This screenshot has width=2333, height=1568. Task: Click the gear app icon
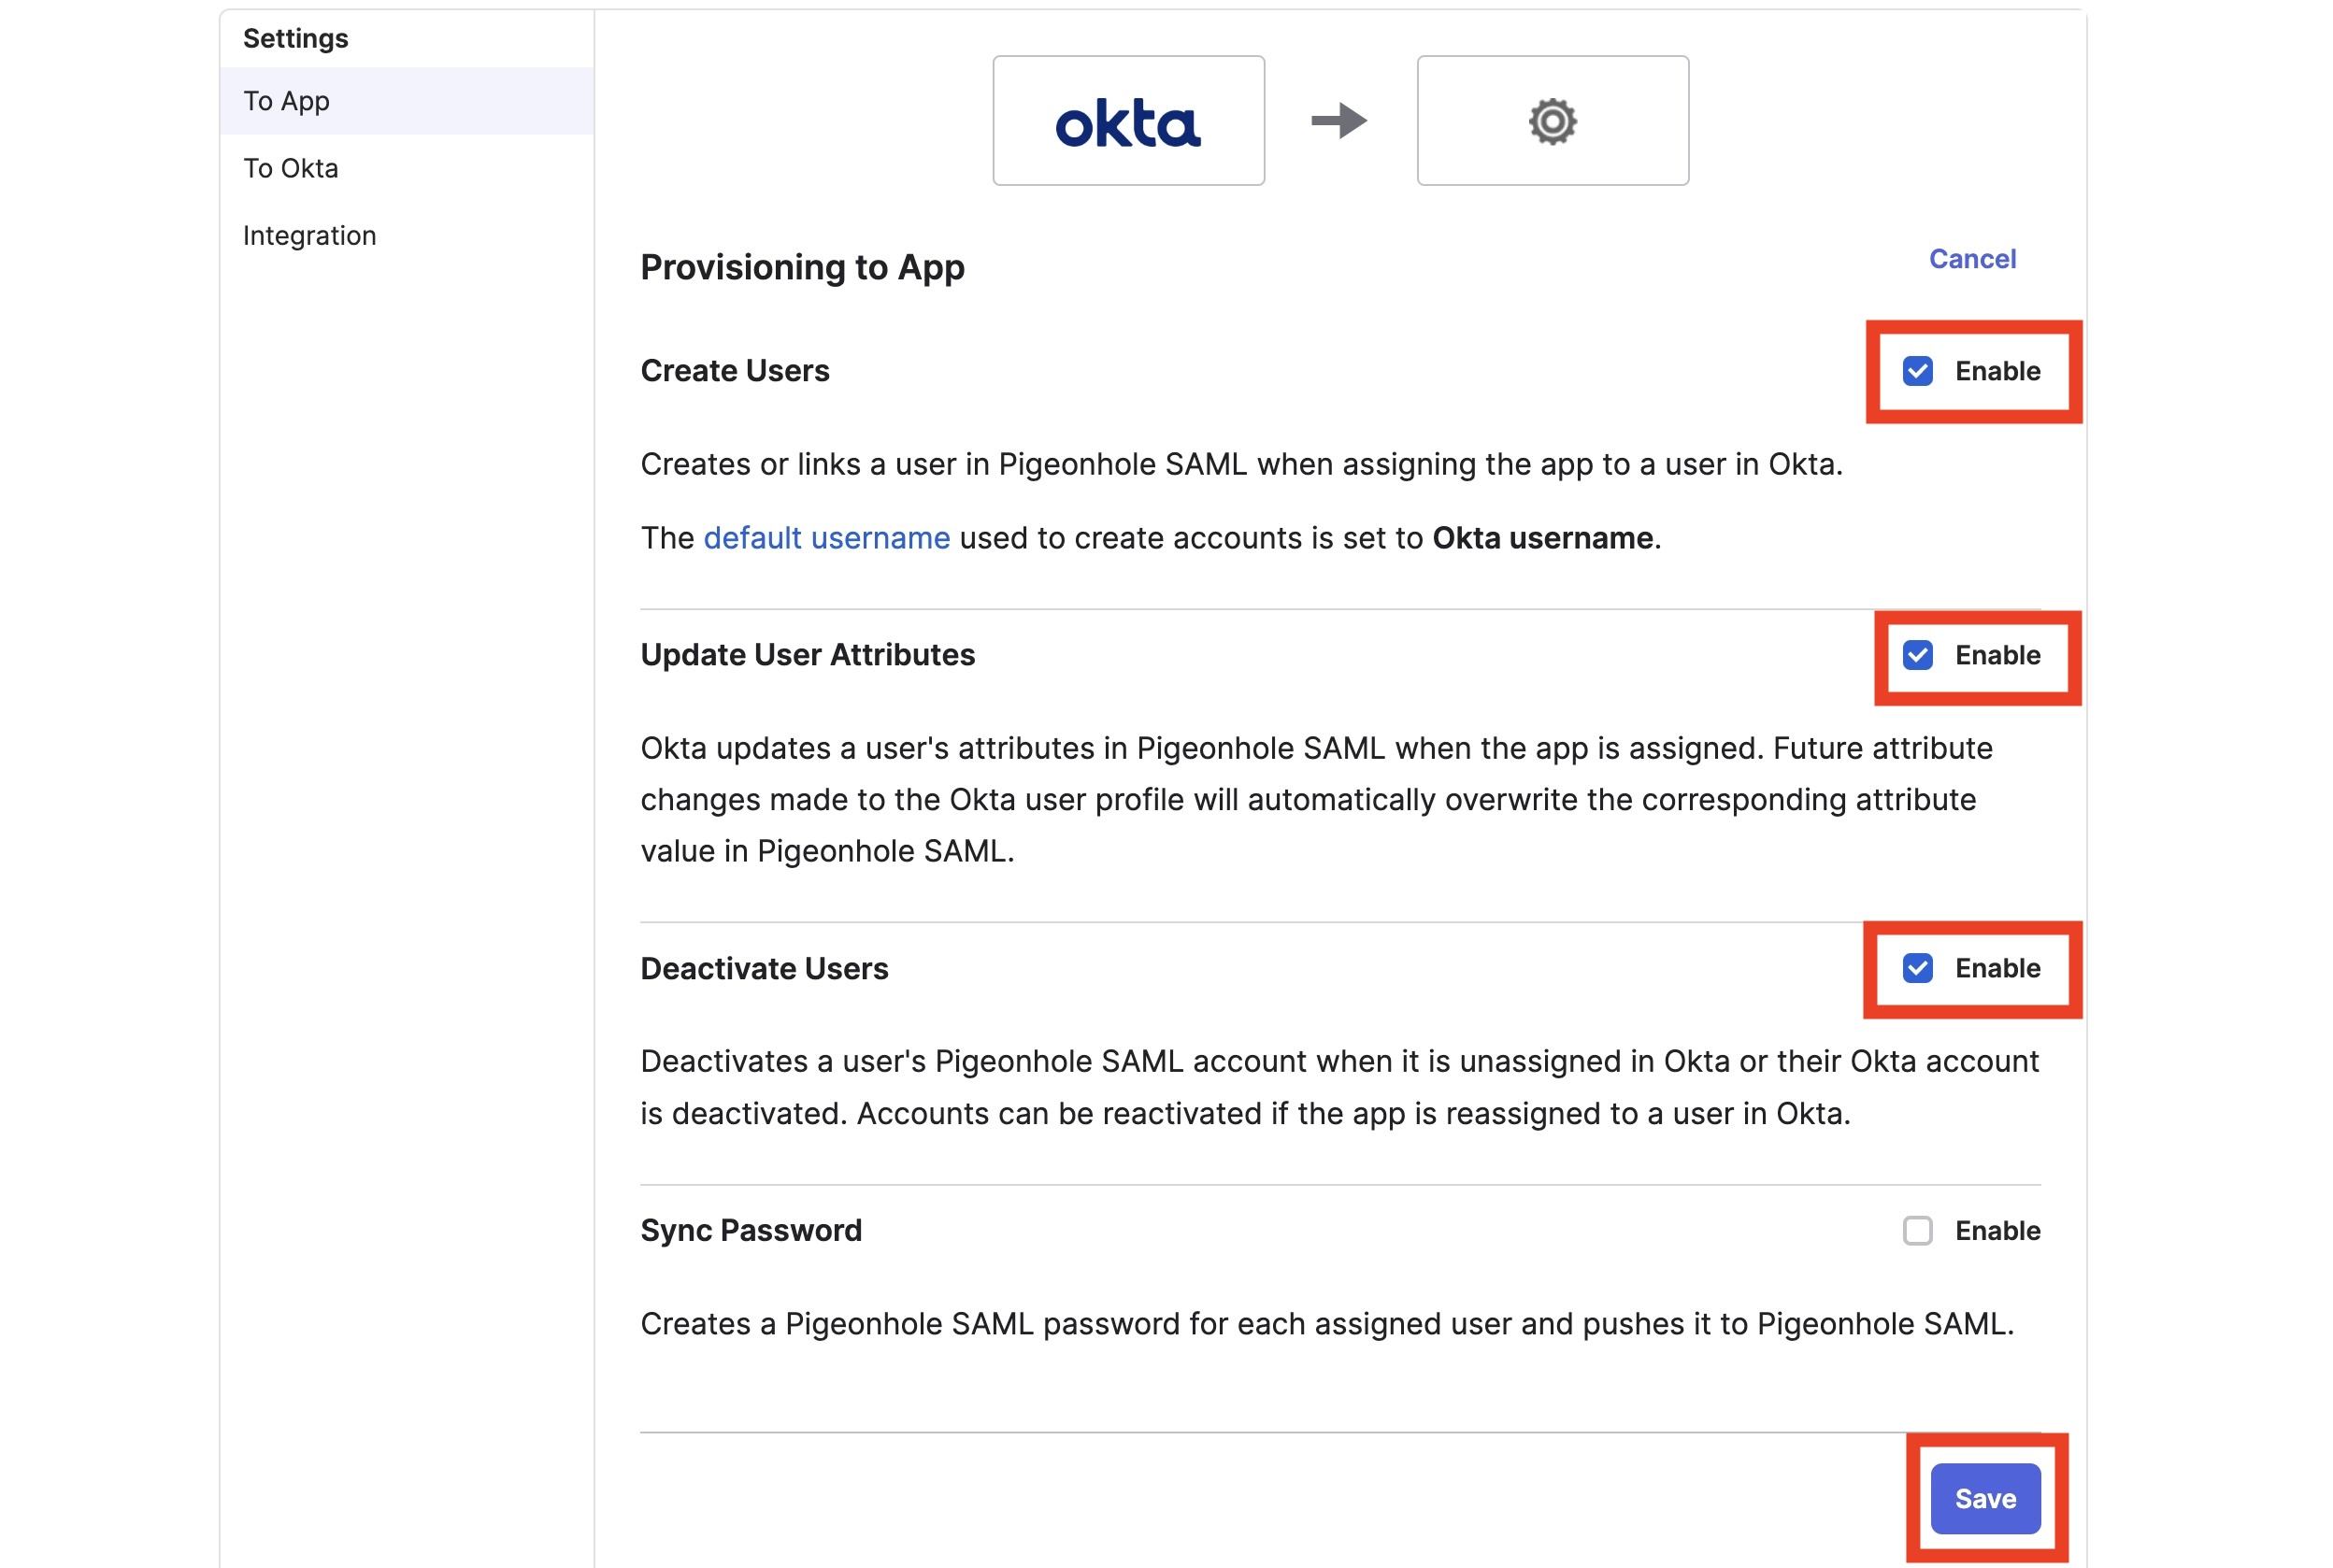coord(1552,121)
